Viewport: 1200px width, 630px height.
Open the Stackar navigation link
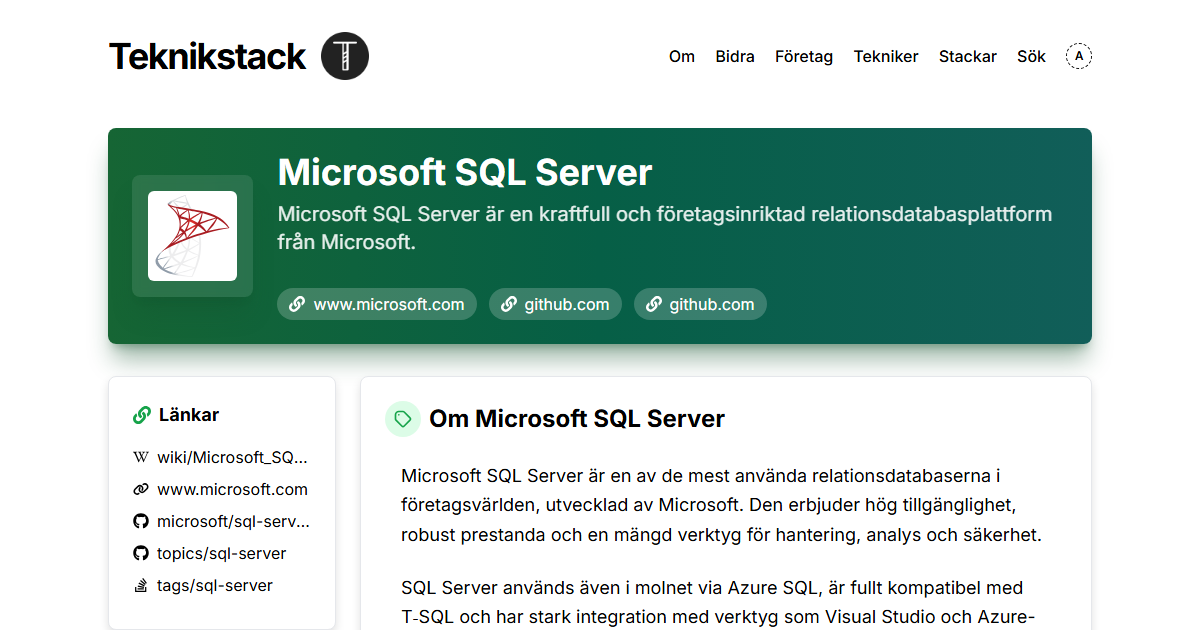point(968,56)
